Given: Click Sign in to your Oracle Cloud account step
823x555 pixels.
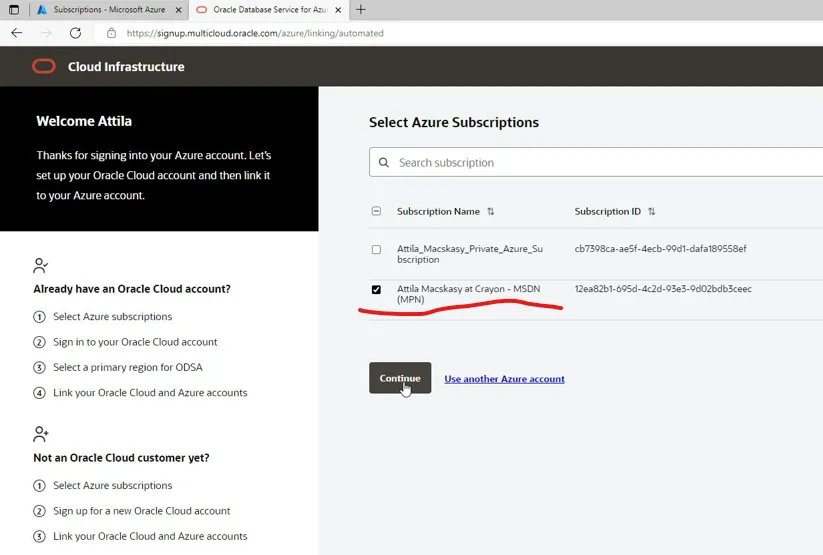Looking at the screenshot, I should pyautogui.click(x=135, y=342).
